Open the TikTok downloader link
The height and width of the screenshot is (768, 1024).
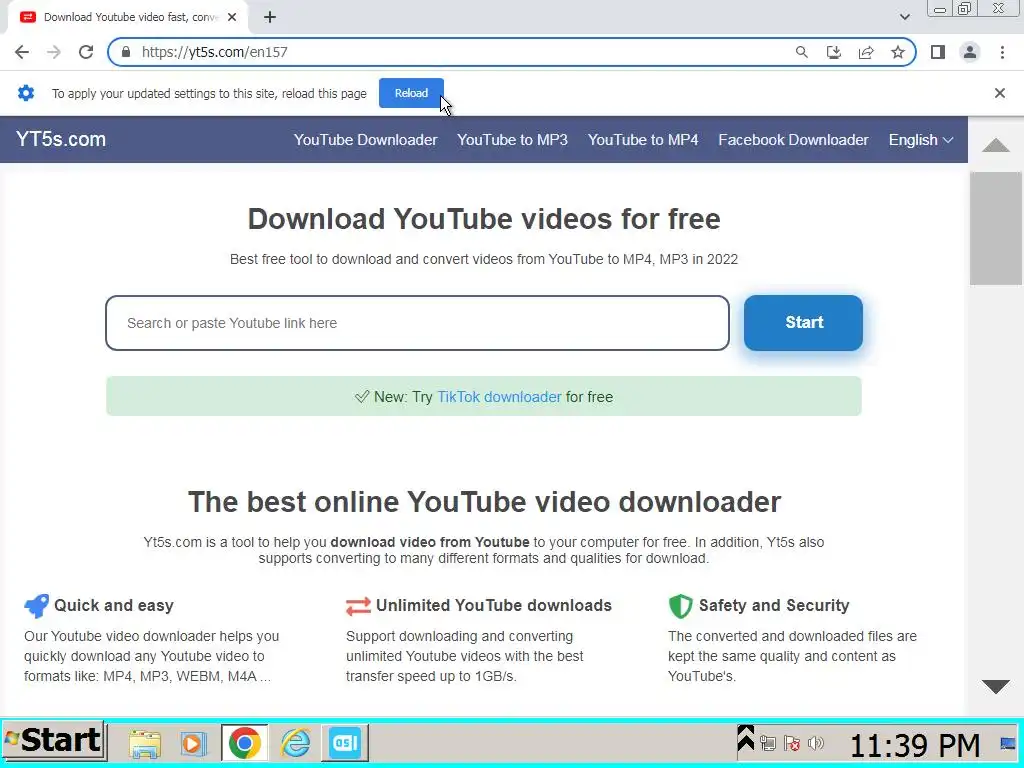(x=499, y=397)
